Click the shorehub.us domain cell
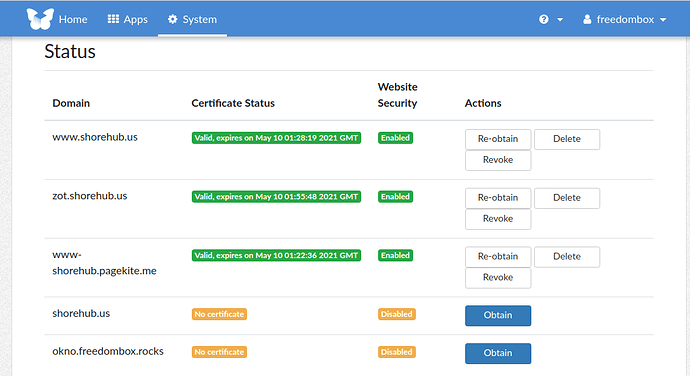Screen dimensions: 690x376 (81, 313)
